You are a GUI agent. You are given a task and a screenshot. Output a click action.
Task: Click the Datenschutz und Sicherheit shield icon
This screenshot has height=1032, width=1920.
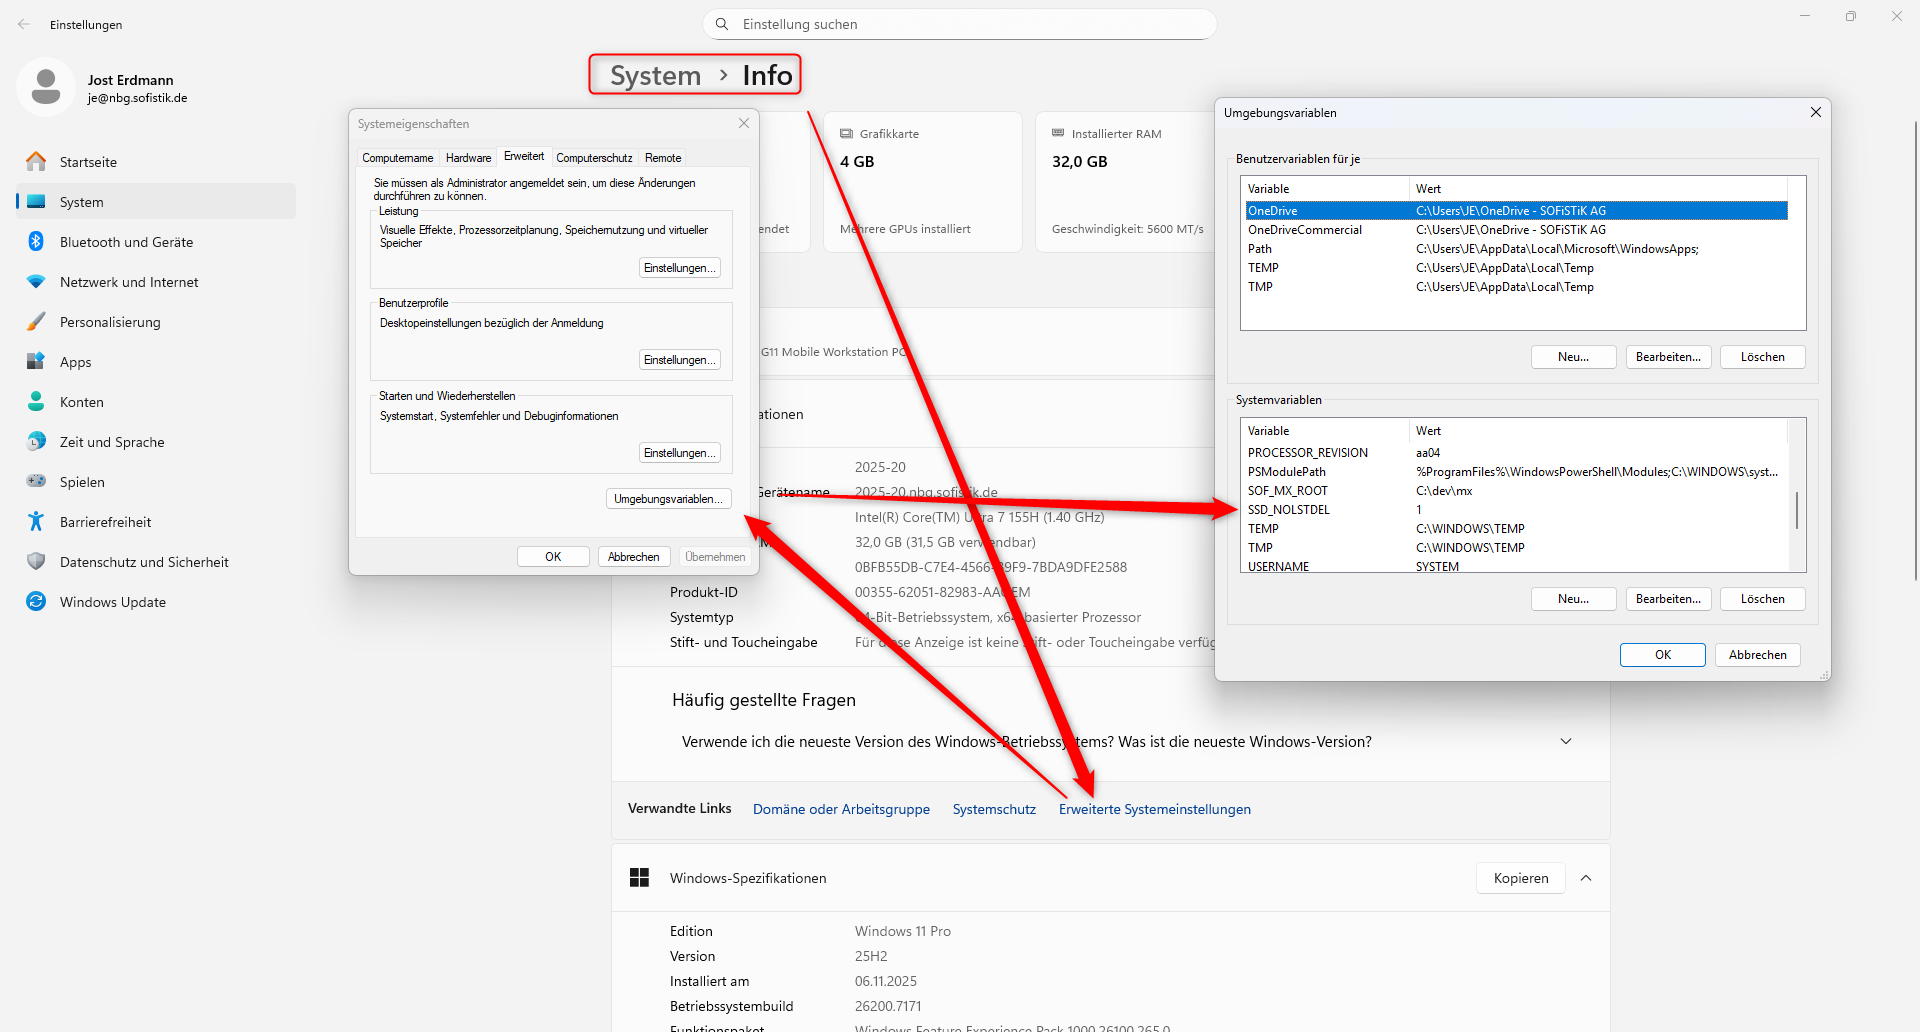click(x=36, y=562)
